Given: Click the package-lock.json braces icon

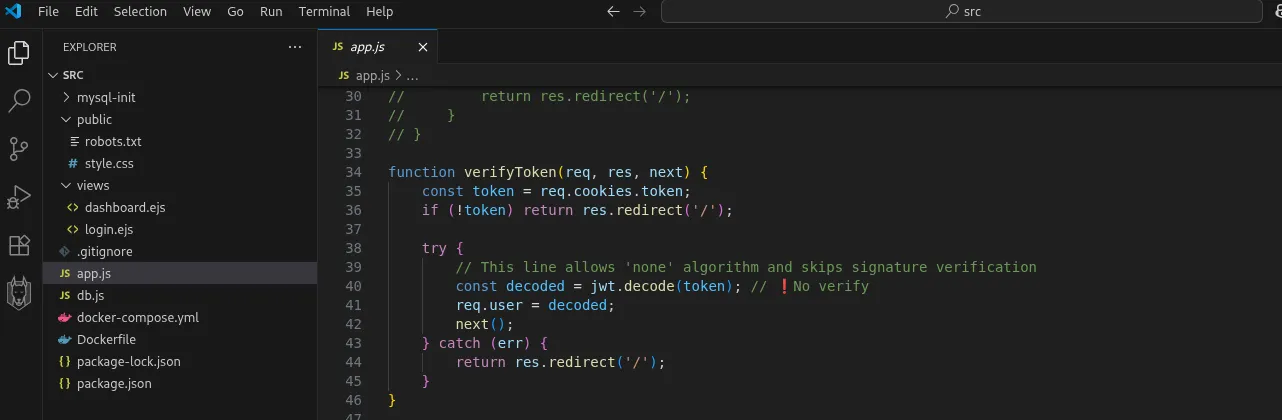Looking at the screenshot, I should point(65,362).
